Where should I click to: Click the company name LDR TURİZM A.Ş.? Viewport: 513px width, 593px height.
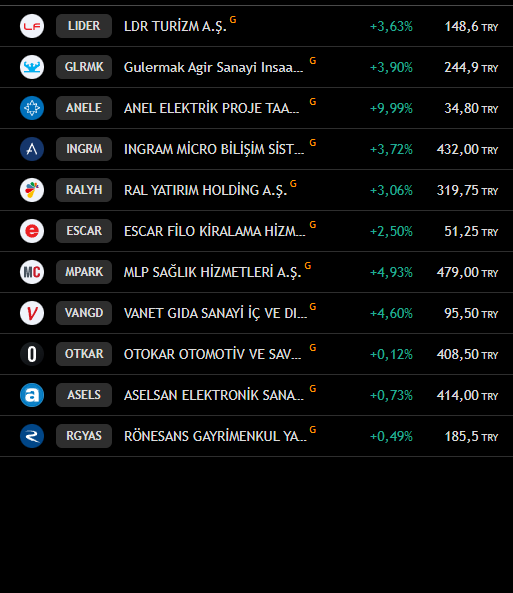point(175,26)
